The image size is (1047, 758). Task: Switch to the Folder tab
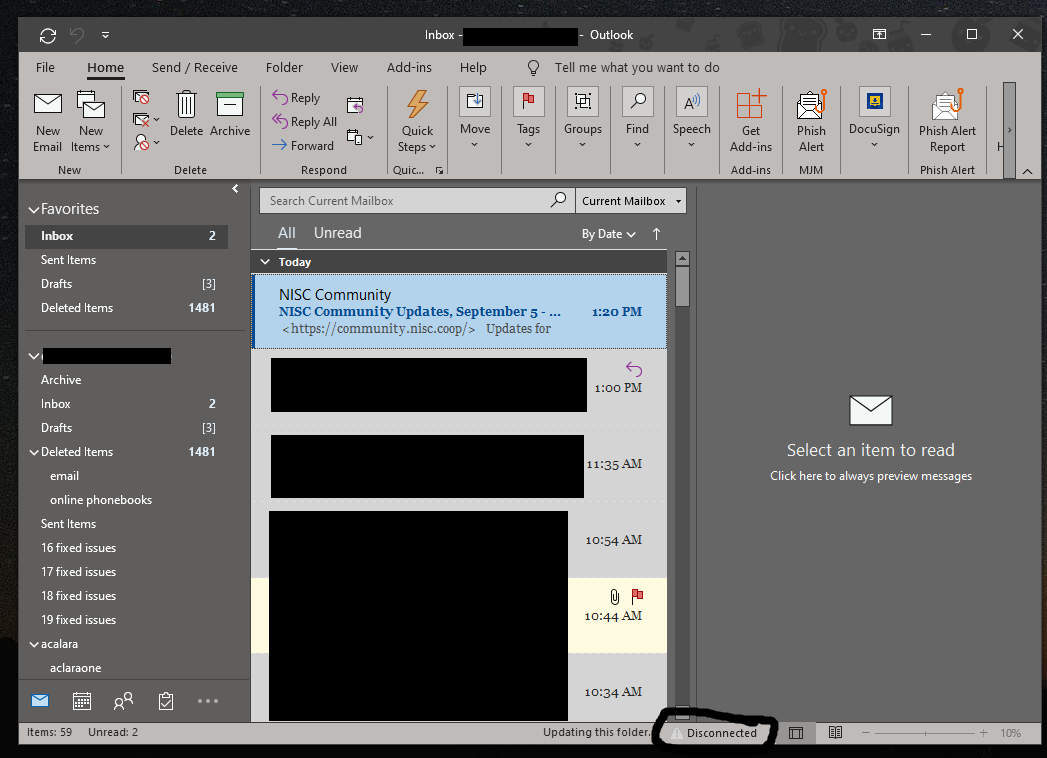point(284,67)
